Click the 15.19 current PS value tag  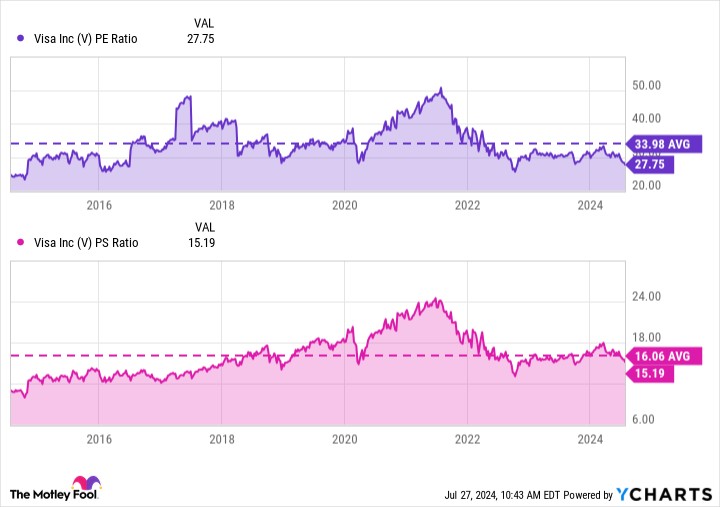(x=651, y=373)
